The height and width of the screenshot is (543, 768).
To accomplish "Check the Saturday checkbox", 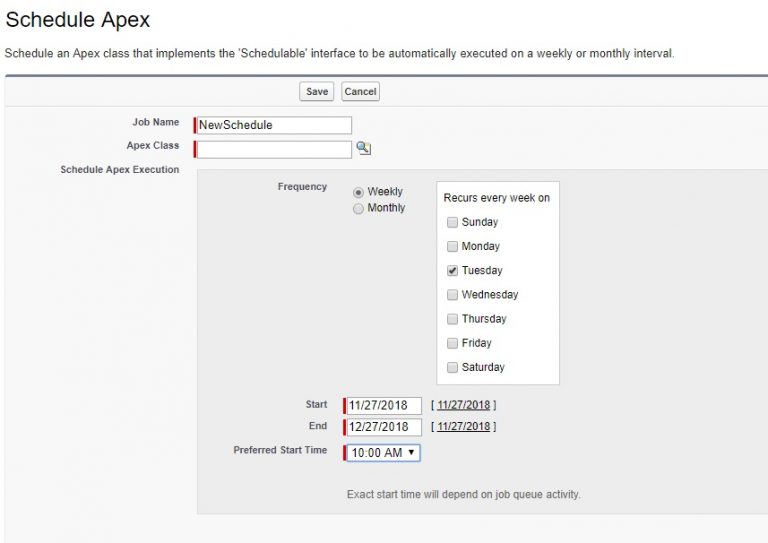I will (452, 367).
